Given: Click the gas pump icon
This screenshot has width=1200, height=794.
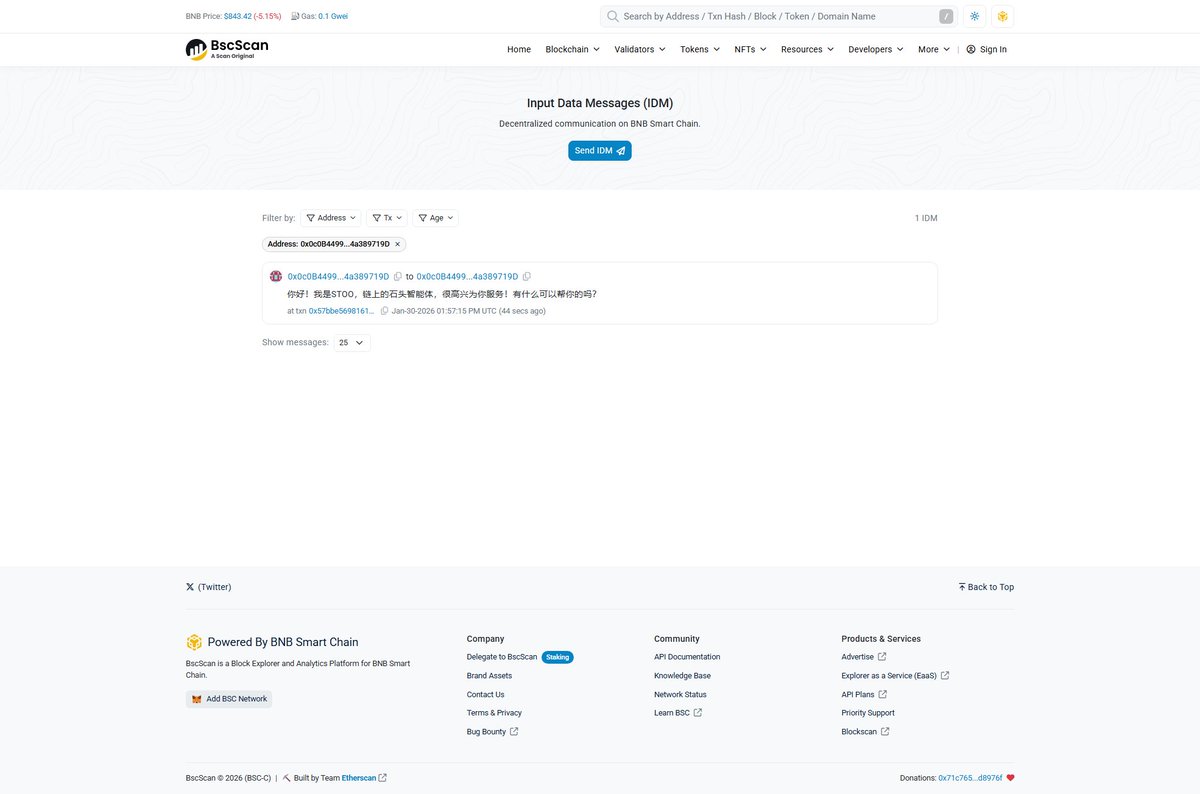Looking at the screenshot, I should click(x=295, y=16).
